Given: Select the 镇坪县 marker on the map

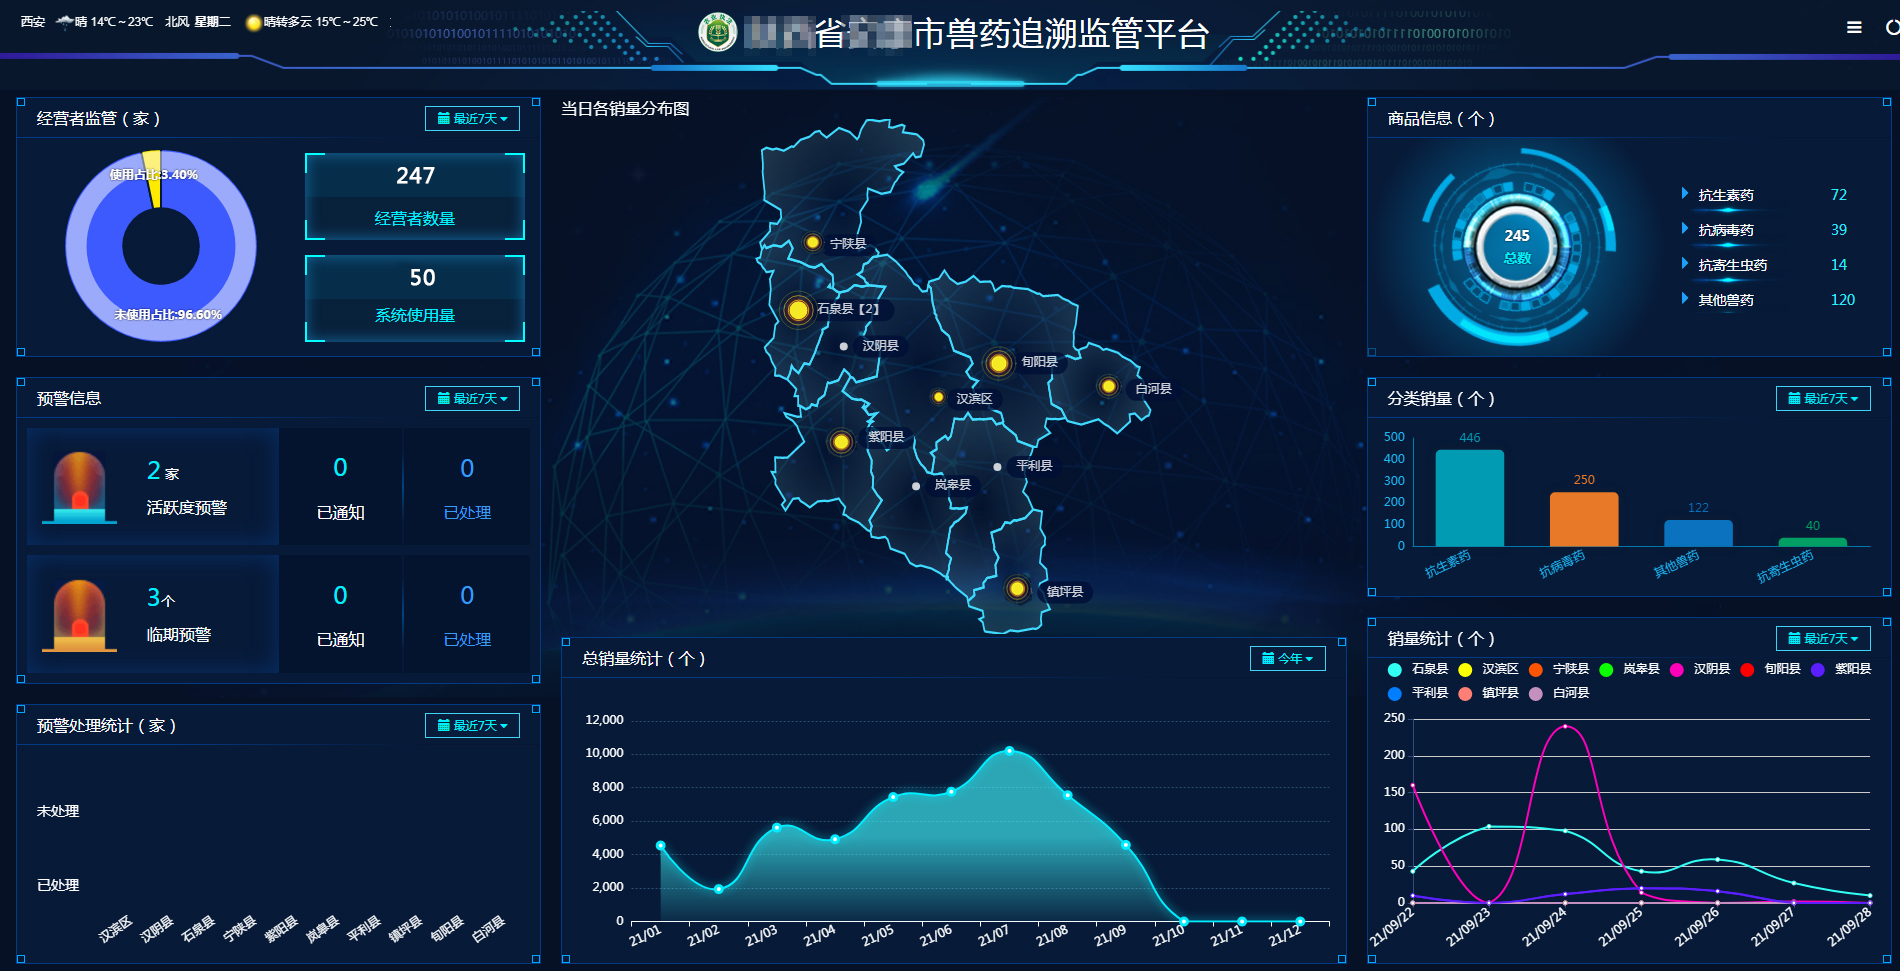Looking at the screenshot, I should [1017, 589].
